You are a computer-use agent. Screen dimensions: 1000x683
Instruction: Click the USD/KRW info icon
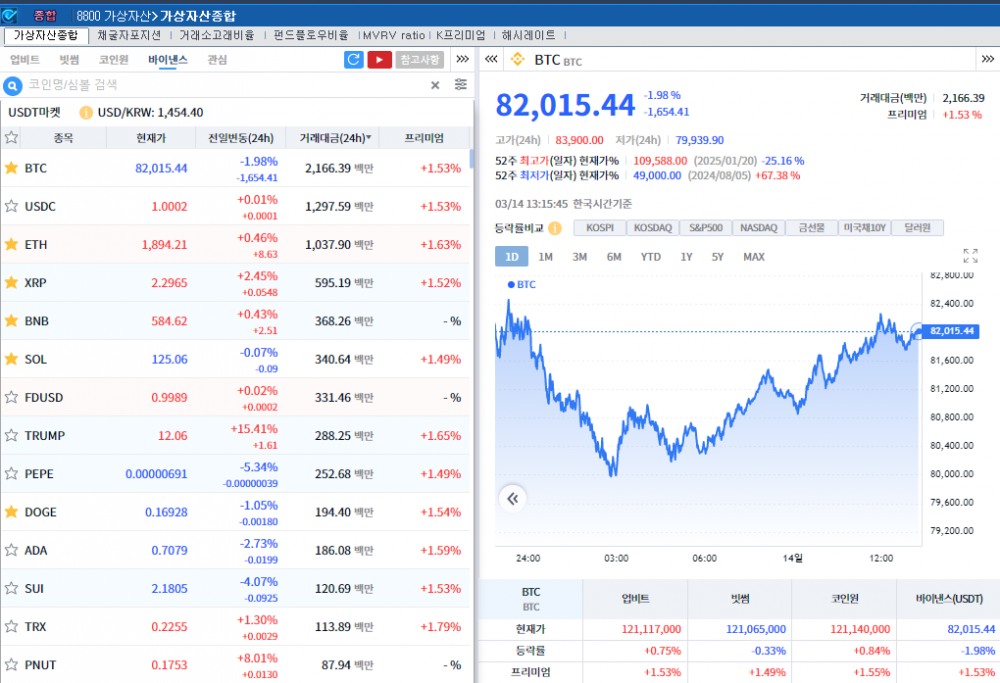[x=86, y=113]
